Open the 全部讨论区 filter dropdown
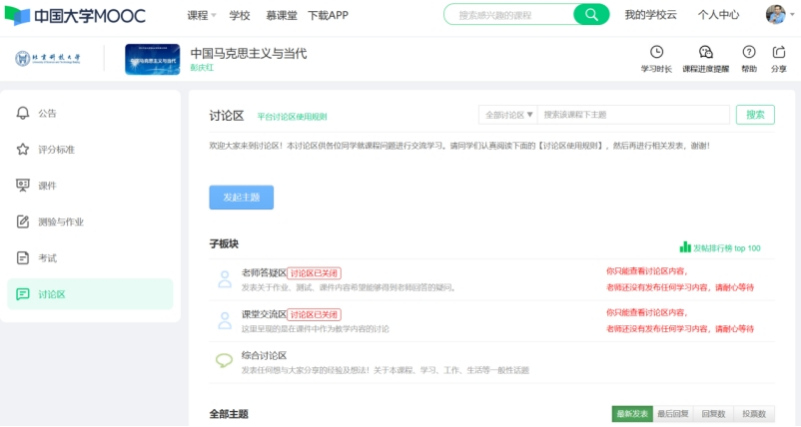801x427 pixels. [x=508, y=115]
